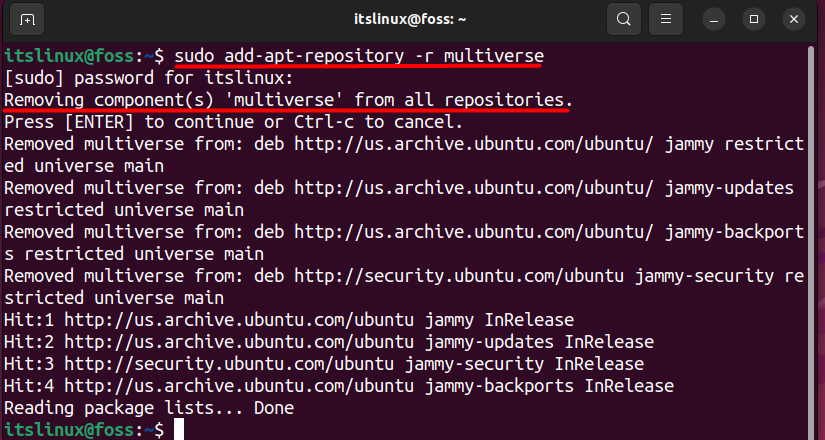Viewport: 825px width, 440px height.
Task: Open the URL on the Hit:1 line
Action: pos(239,320)
